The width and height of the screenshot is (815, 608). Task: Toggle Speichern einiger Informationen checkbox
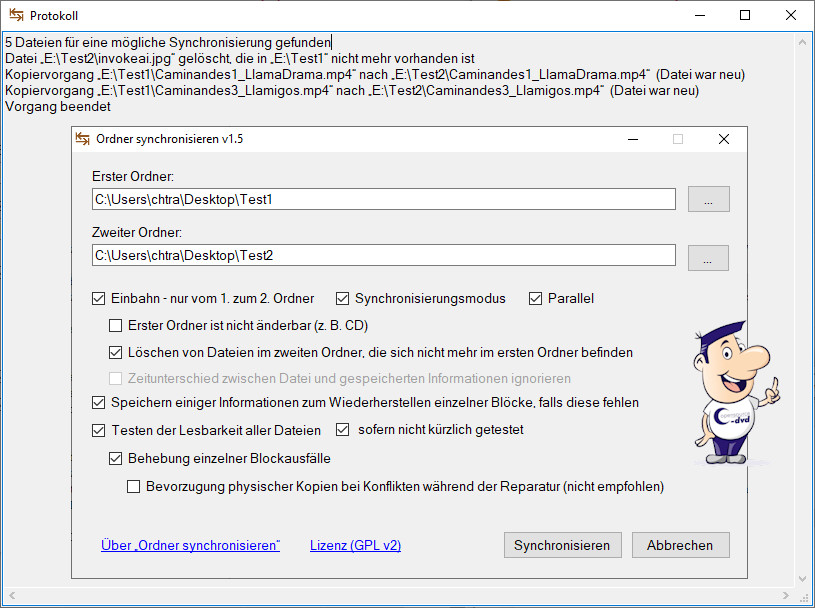[x=98, y=402]
